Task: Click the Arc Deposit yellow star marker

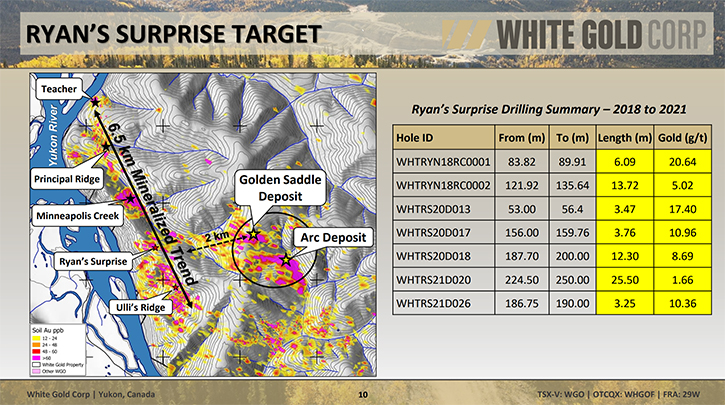Action: 287,260
